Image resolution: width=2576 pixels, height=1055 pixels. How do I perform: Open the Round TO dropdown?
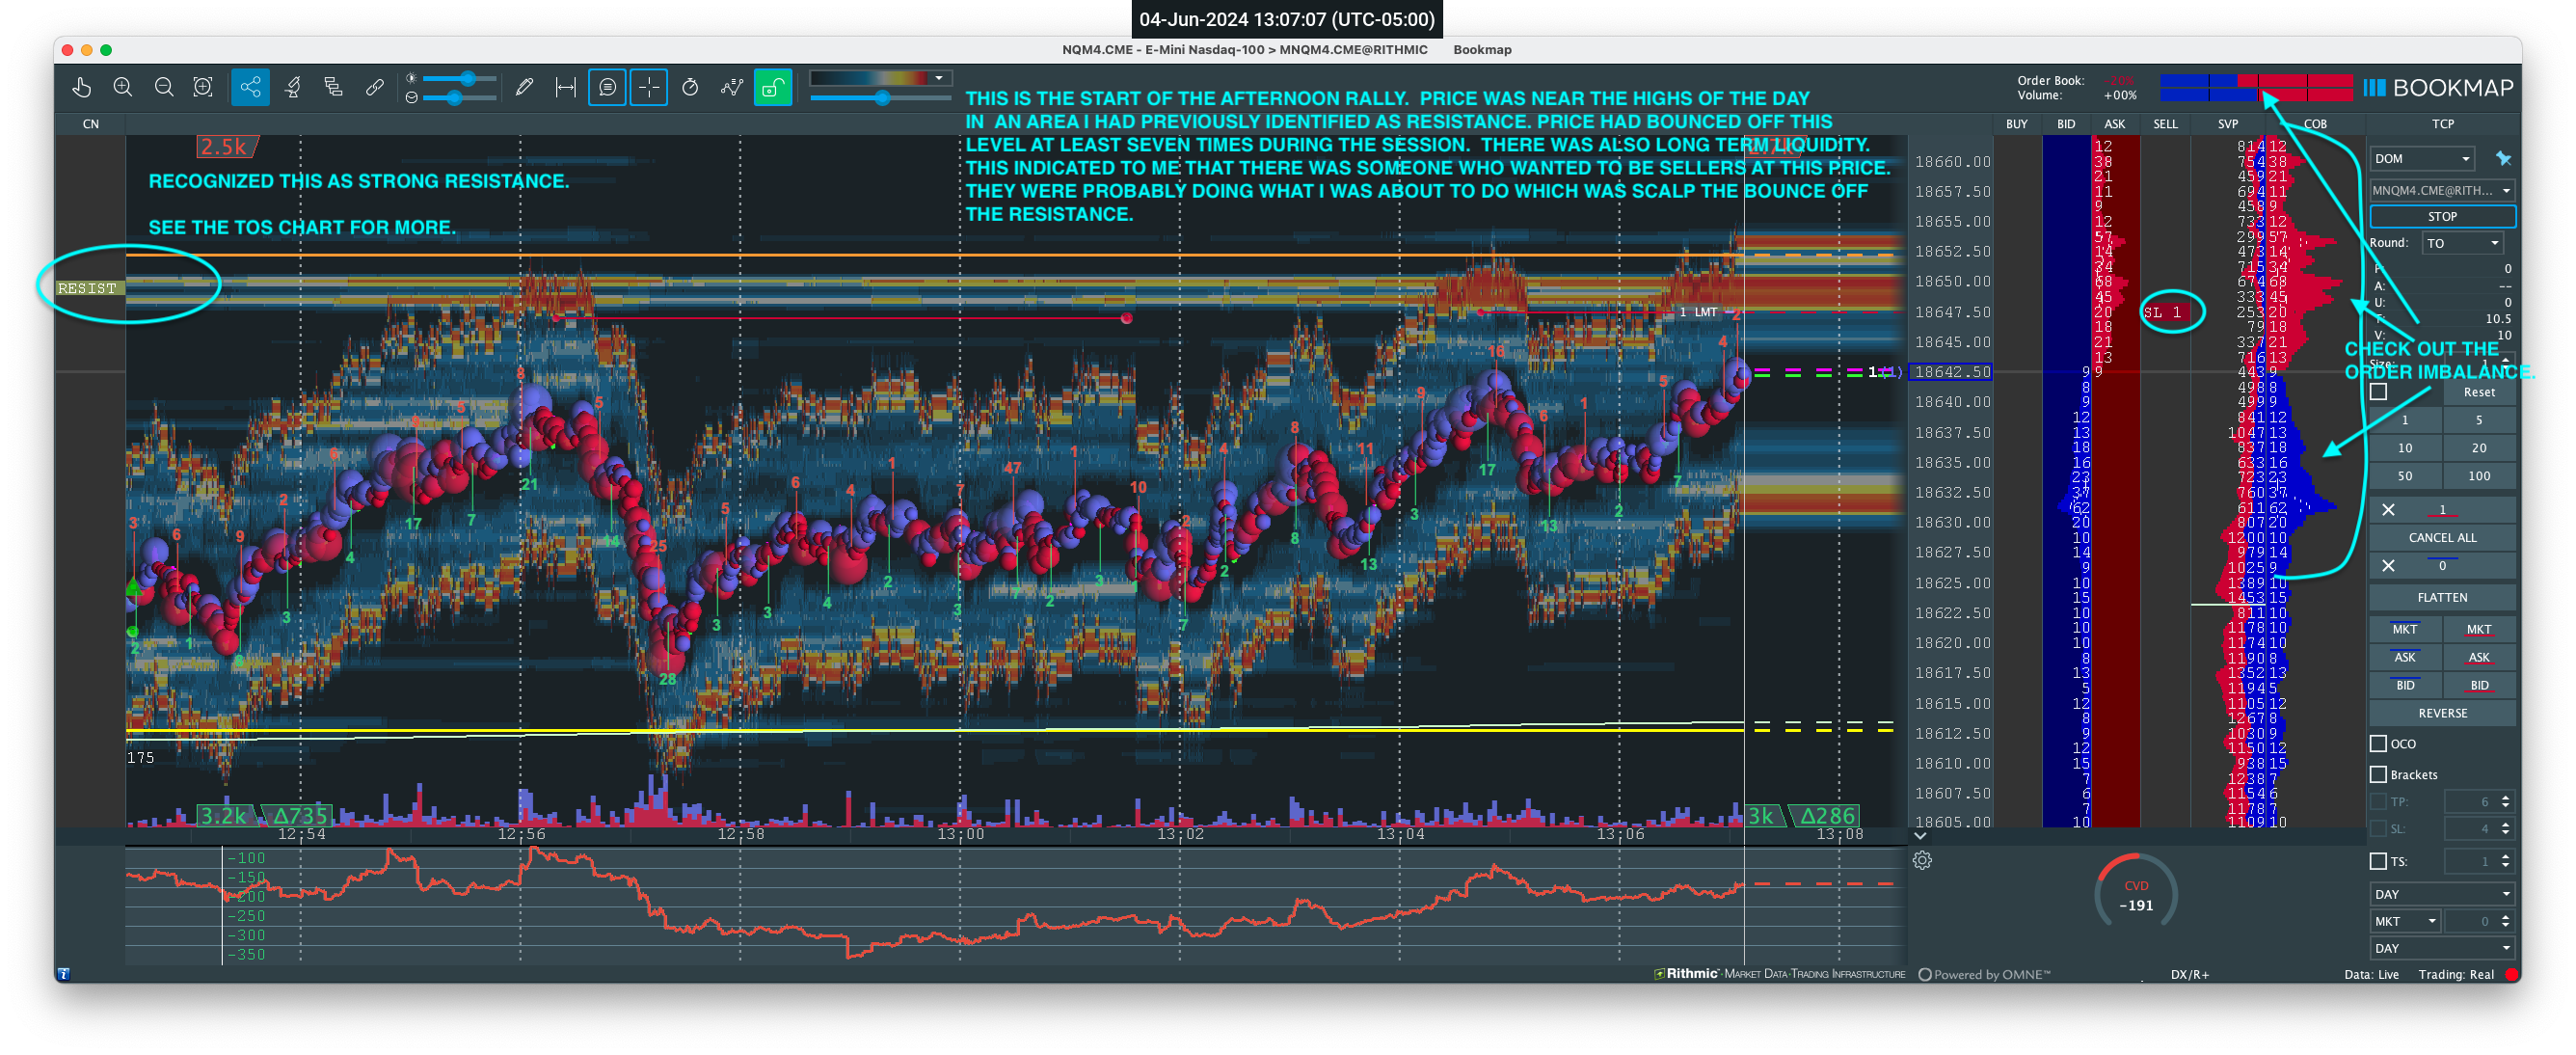(x=2463, y=244)
